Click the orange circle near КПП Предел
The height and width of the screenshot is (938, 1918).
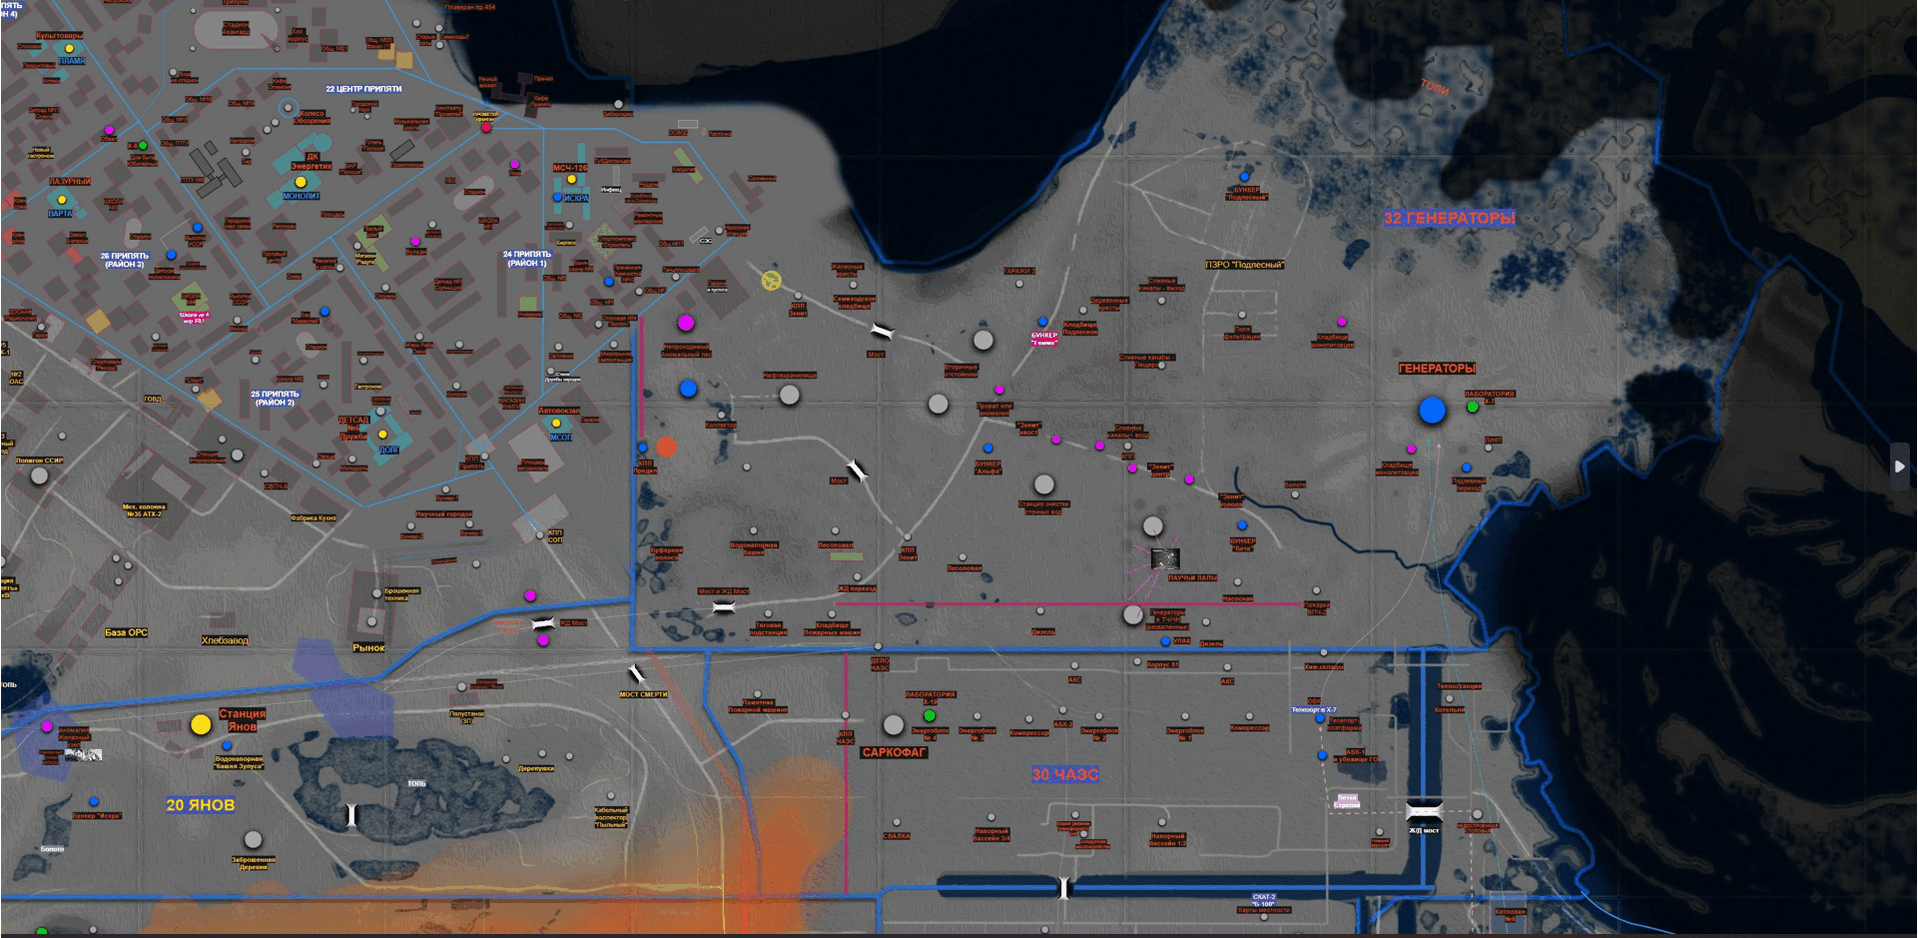[x=667, y=447]
